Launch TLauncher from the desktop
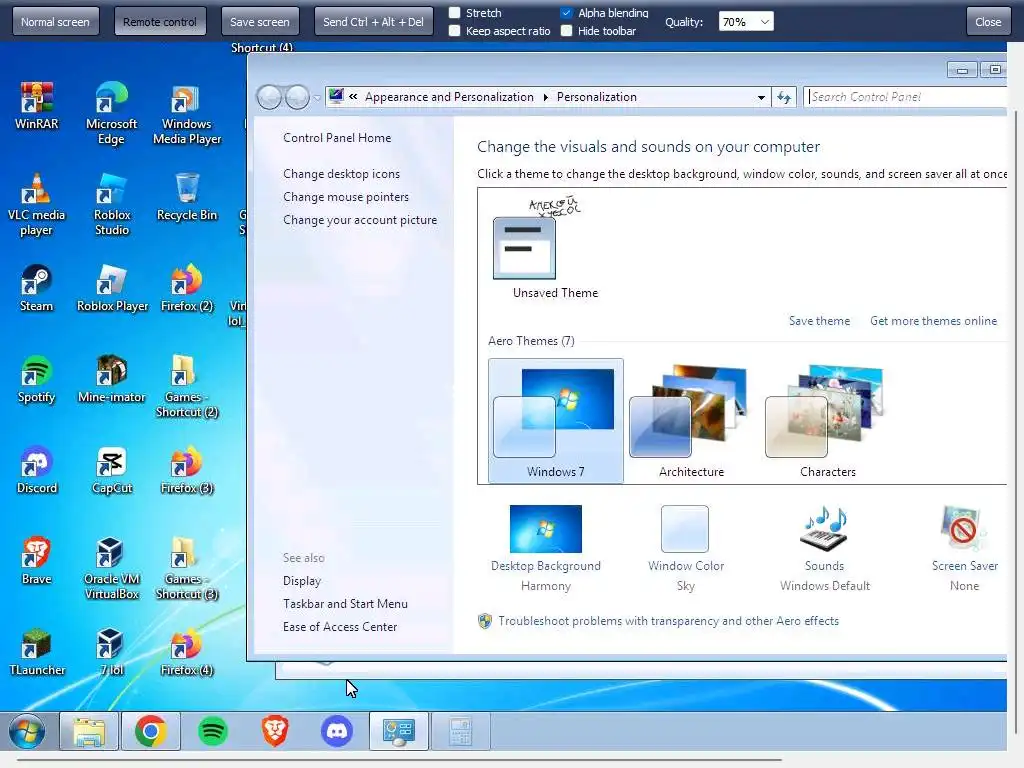1024x768 pixels. [x=37, y=652]
